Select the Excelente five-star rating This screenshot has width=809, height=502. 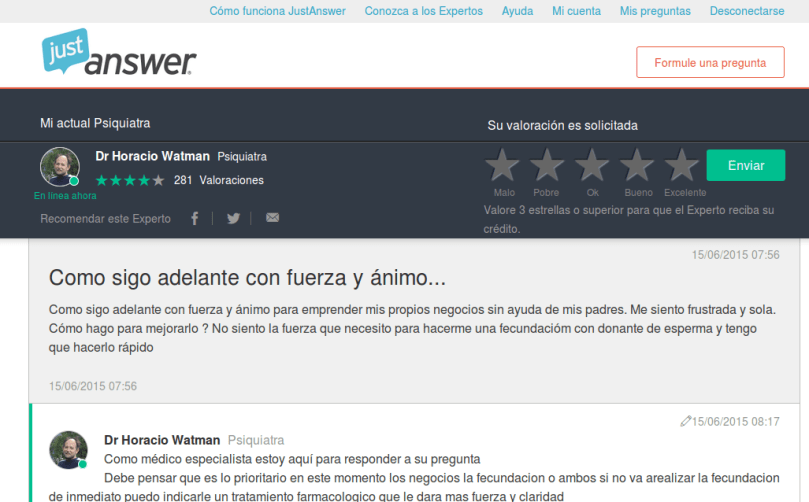(x=682, y=165)
